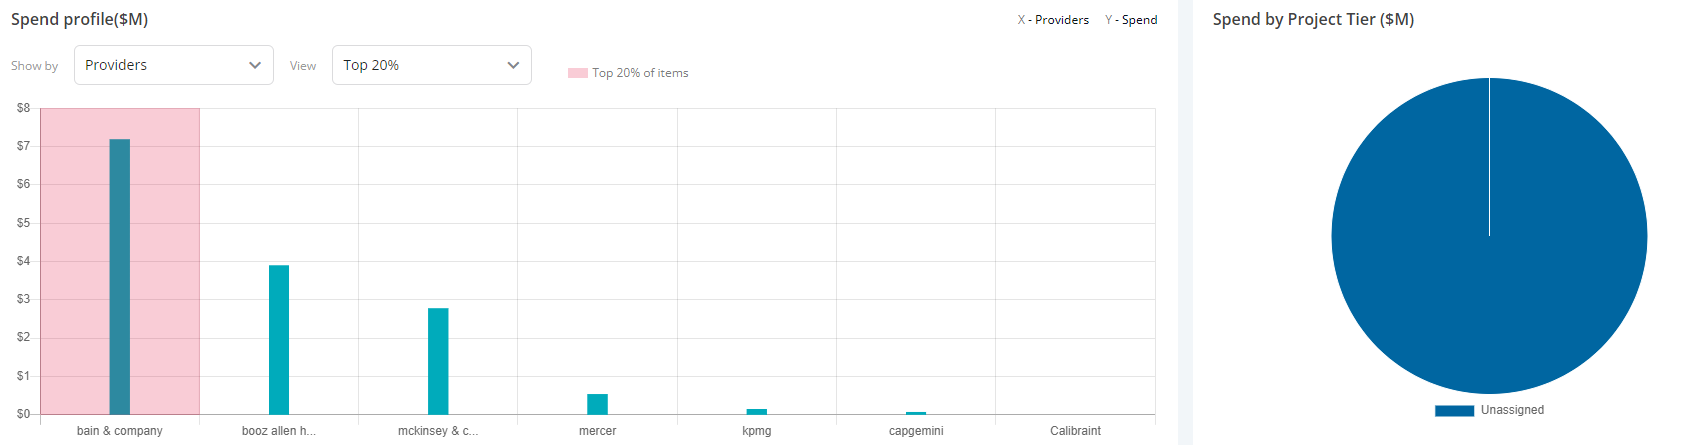Click the mercer bar
Screen dimensions: 1706x445
[x=597, y=404]
